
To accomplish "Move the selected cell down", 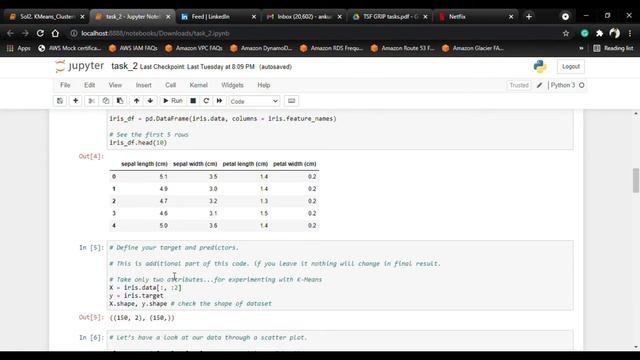I will (x=150, y=101).
